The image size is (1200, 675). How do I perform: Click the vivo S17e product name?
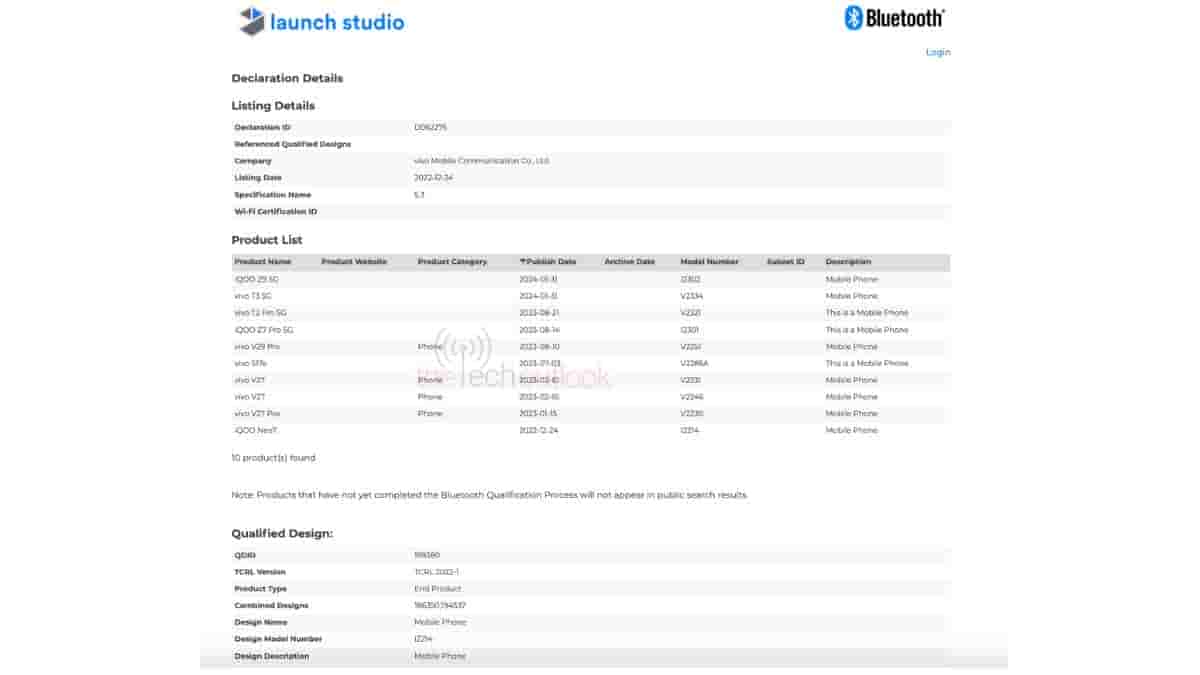pyautogui.click(x=250, y=363)
